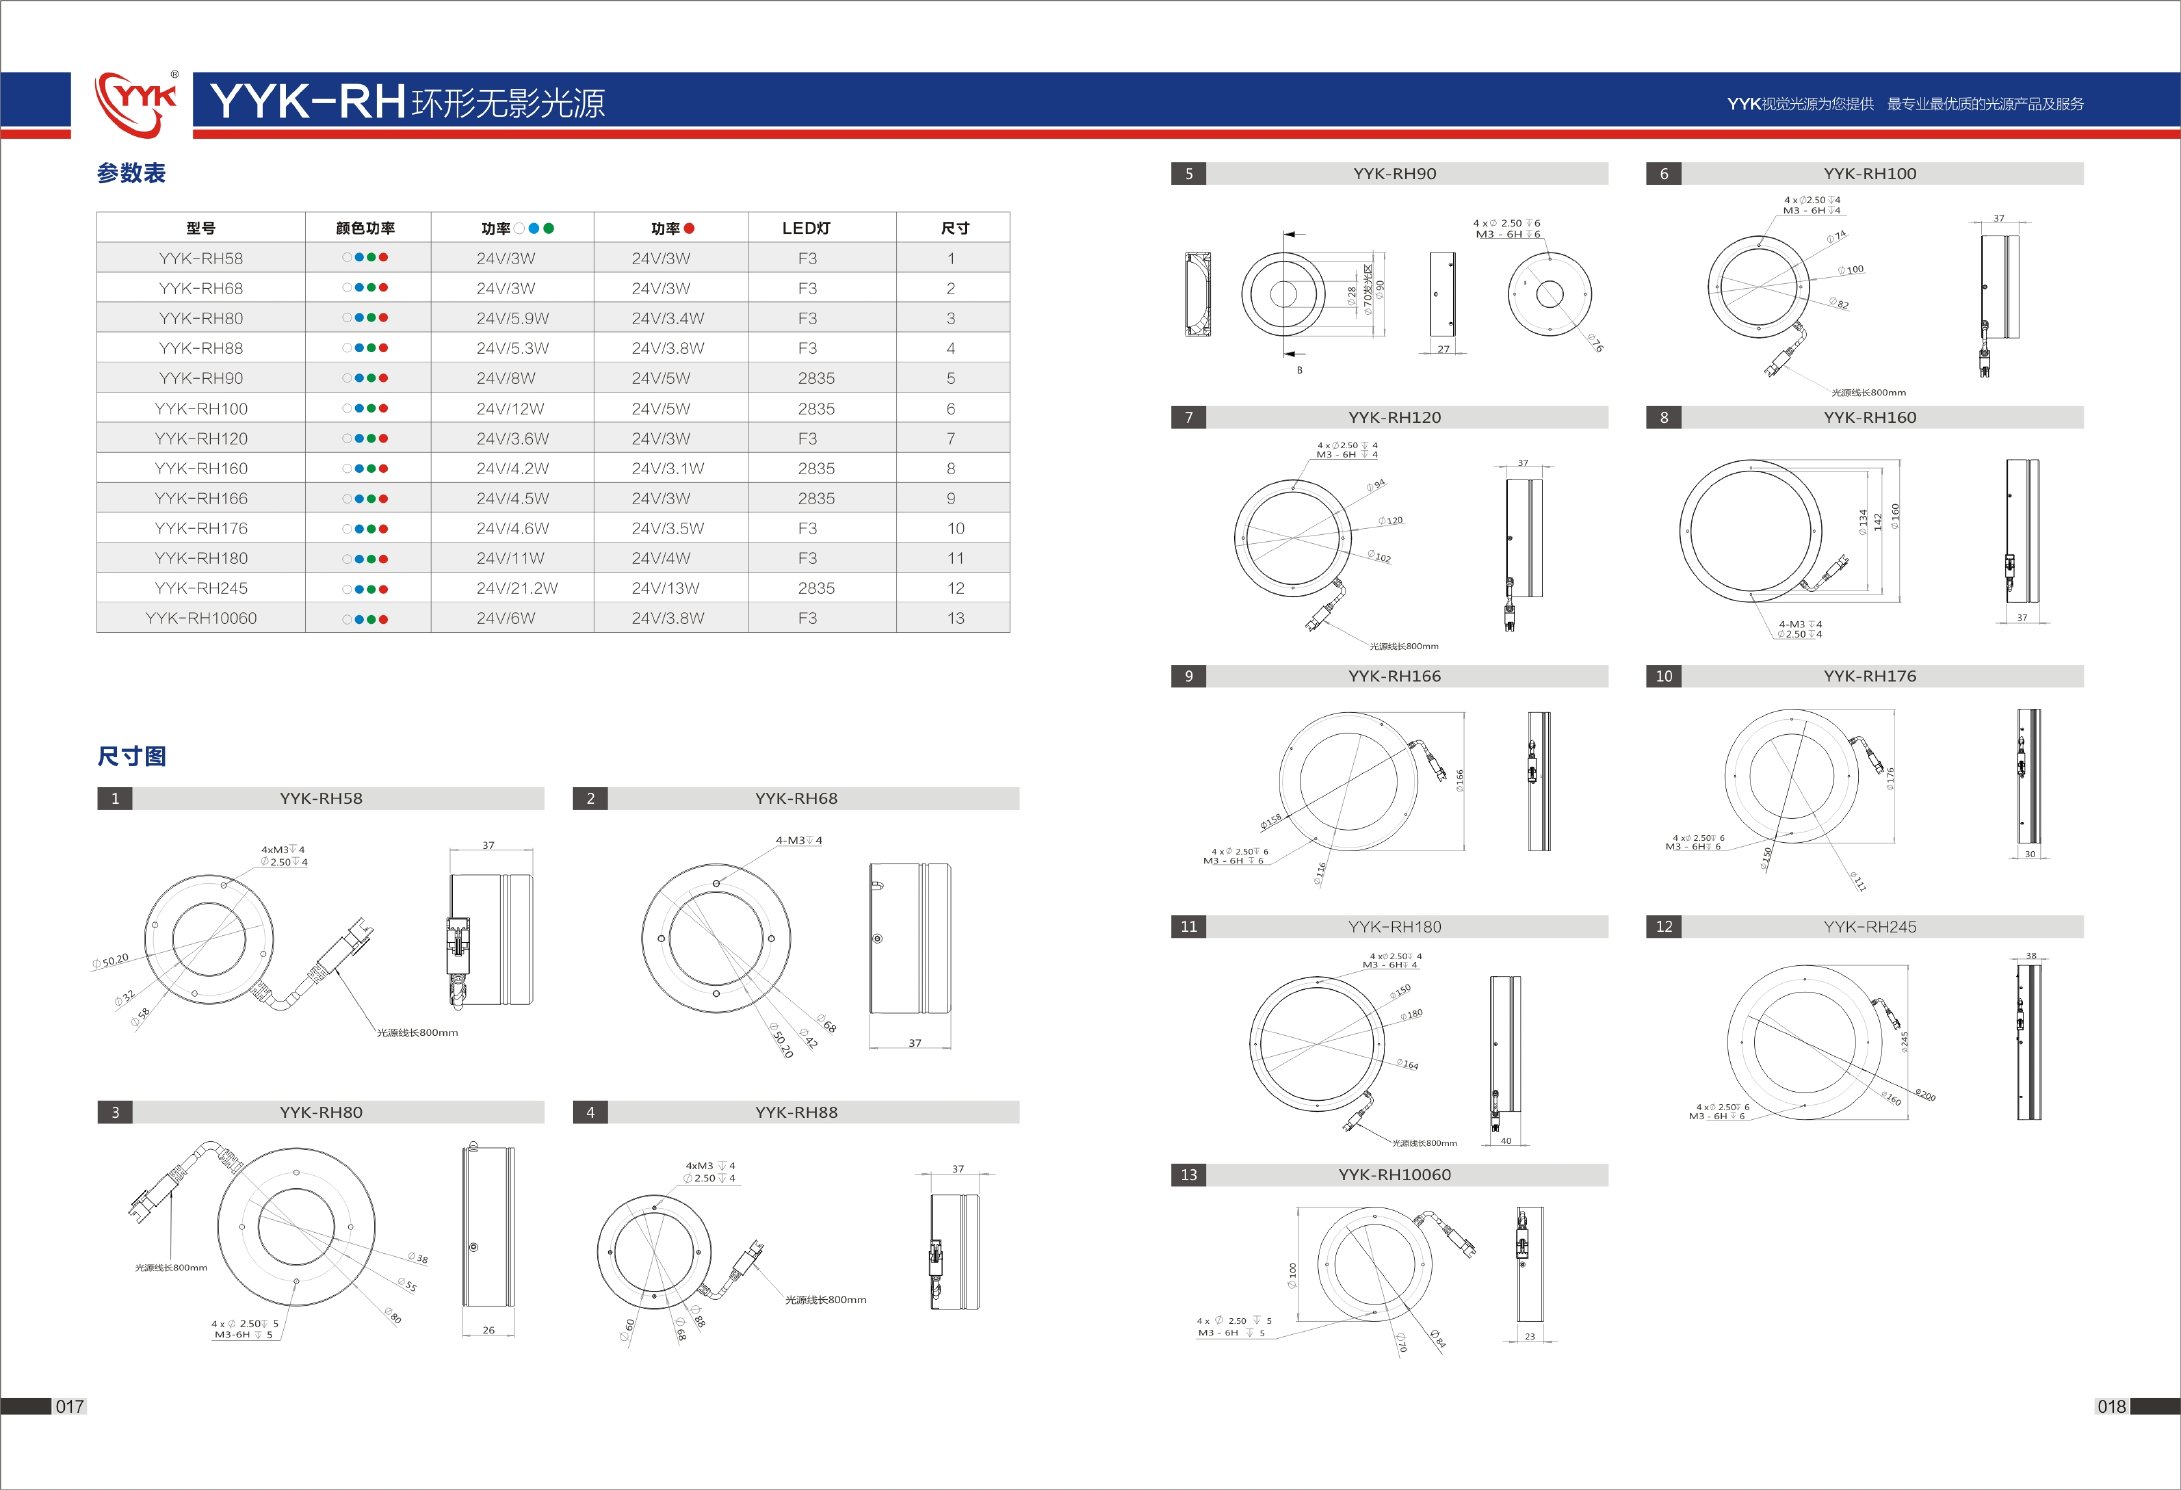This screenshot has height=1490, width=2181.
Task: Click the YYK-RH58 model cell in the table
Action: coord(201,258)
